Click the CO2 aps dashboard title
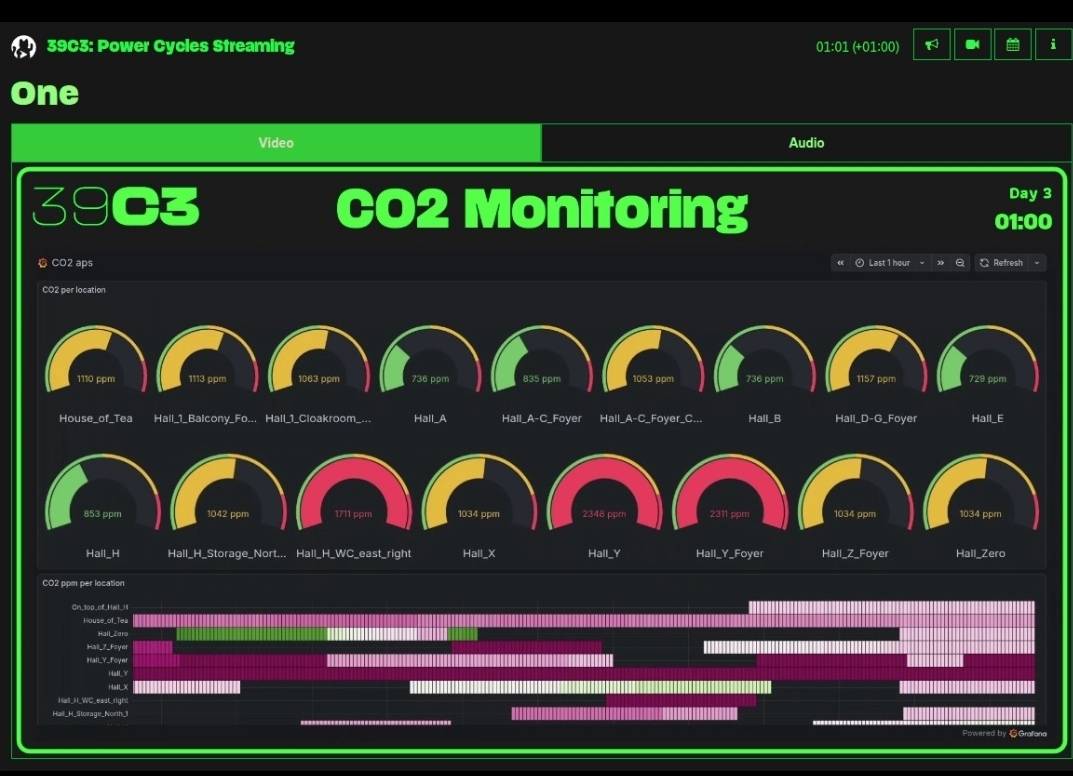The height and width of the screenshot is (776, 1073). tap(71, 263)
